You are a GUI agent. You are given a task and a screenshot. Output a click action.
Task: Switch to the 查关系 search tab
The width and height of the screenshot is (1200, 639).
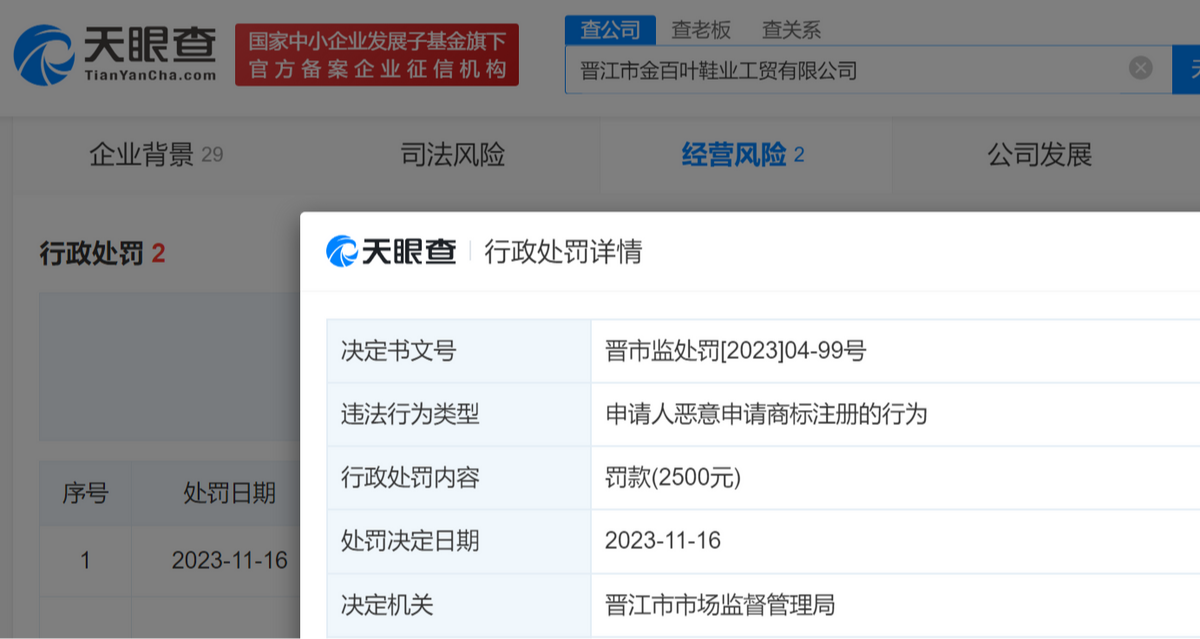click(x=790, y=30)
